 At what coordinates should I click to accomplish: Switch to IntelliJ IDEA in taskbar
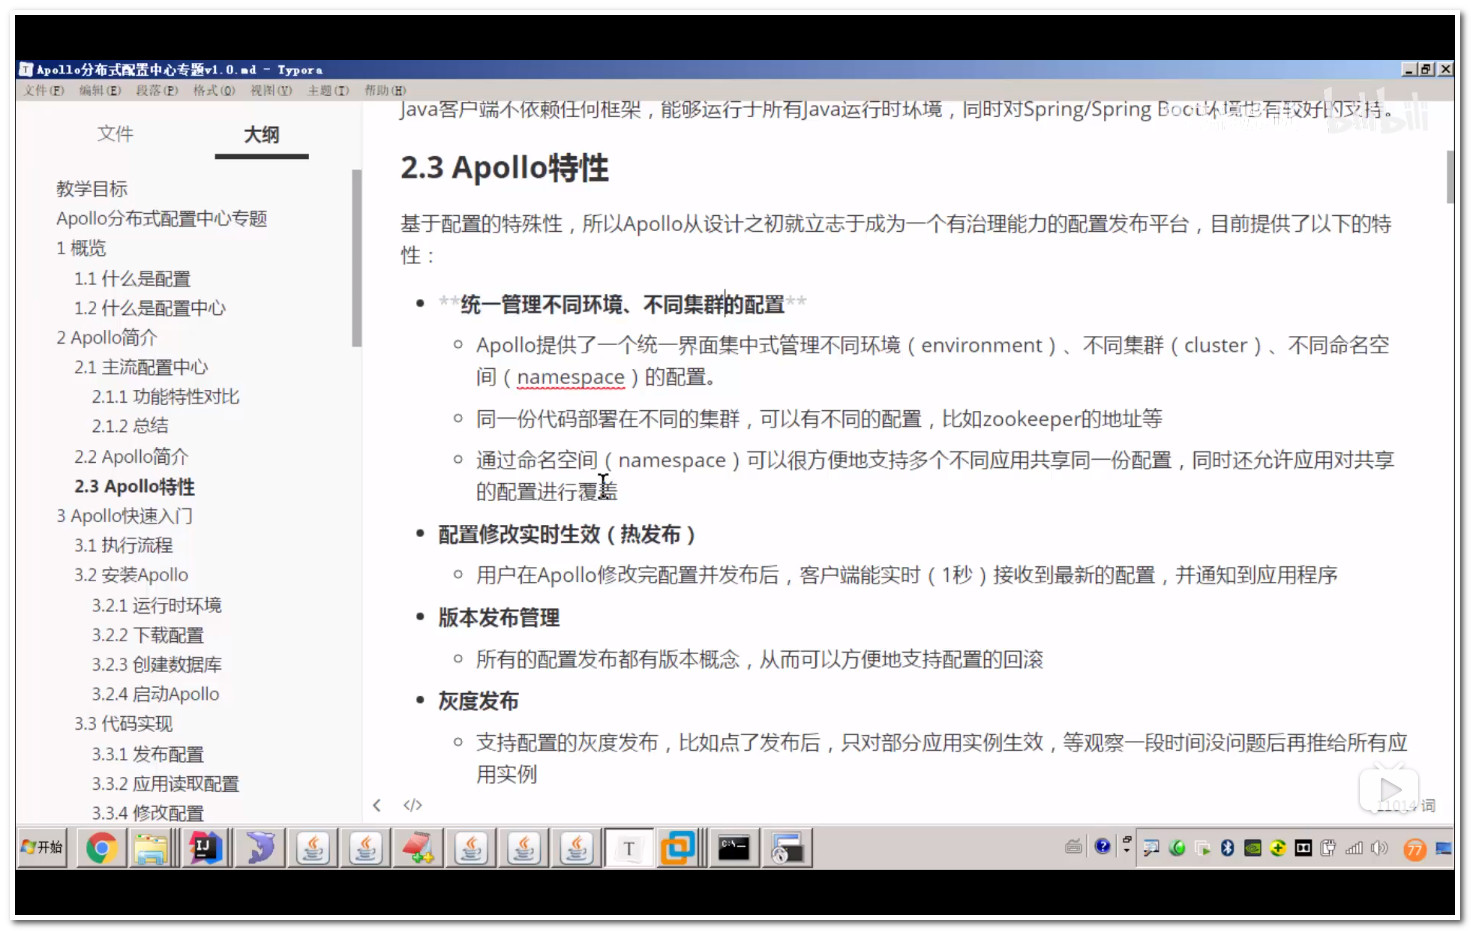pyautogui.click(x=205, y=848)
